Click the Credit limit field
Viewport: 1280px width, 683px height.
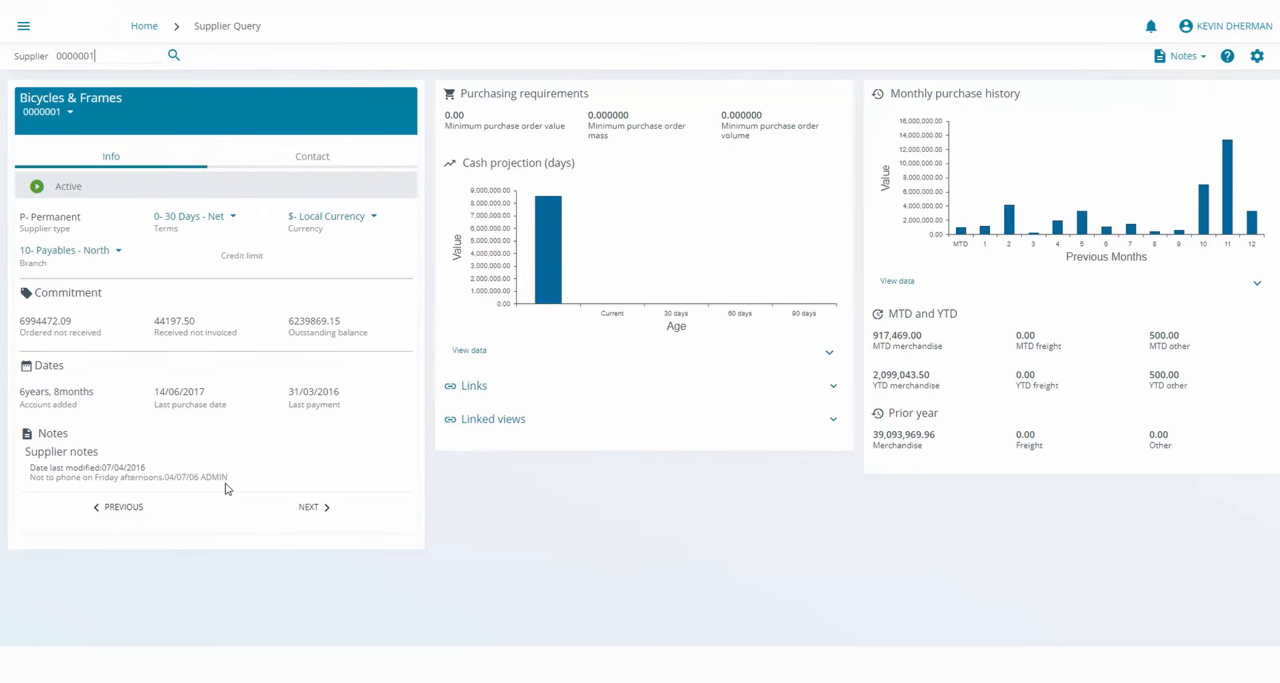coord(242,256)
